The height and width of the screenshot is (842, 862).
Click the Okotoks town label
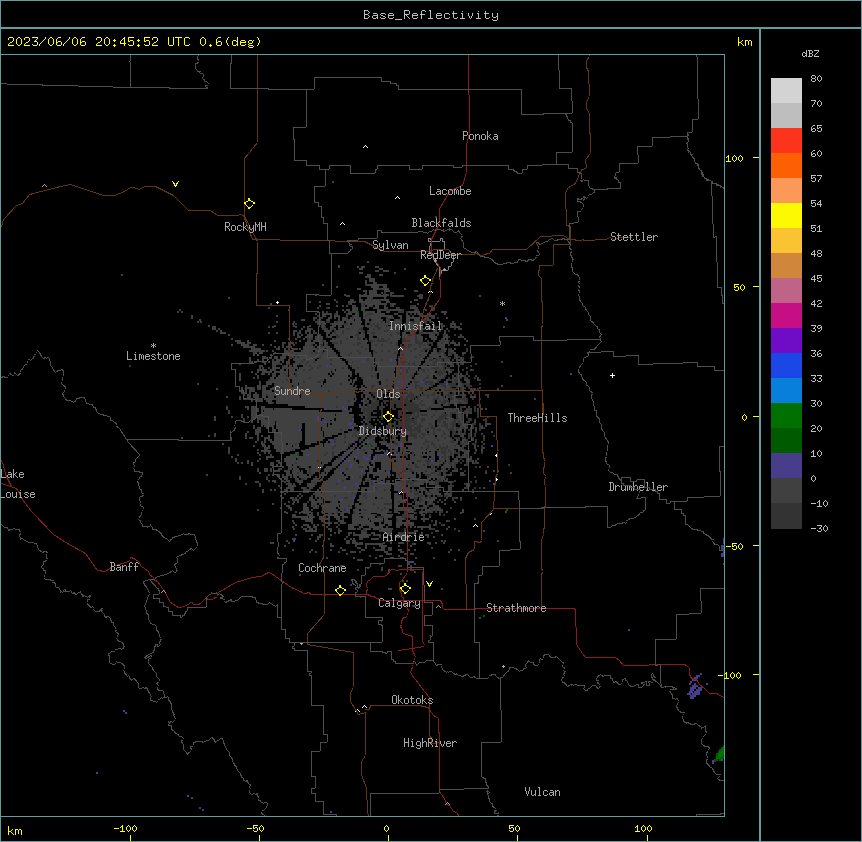tap(412, 700)
